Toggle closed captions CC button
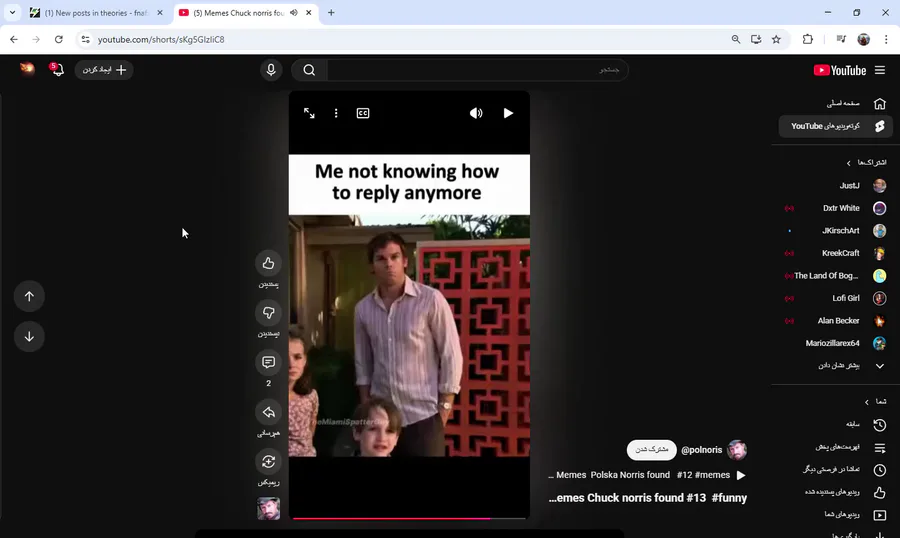This screenshot has height=538, width=900. pos(363,113)
